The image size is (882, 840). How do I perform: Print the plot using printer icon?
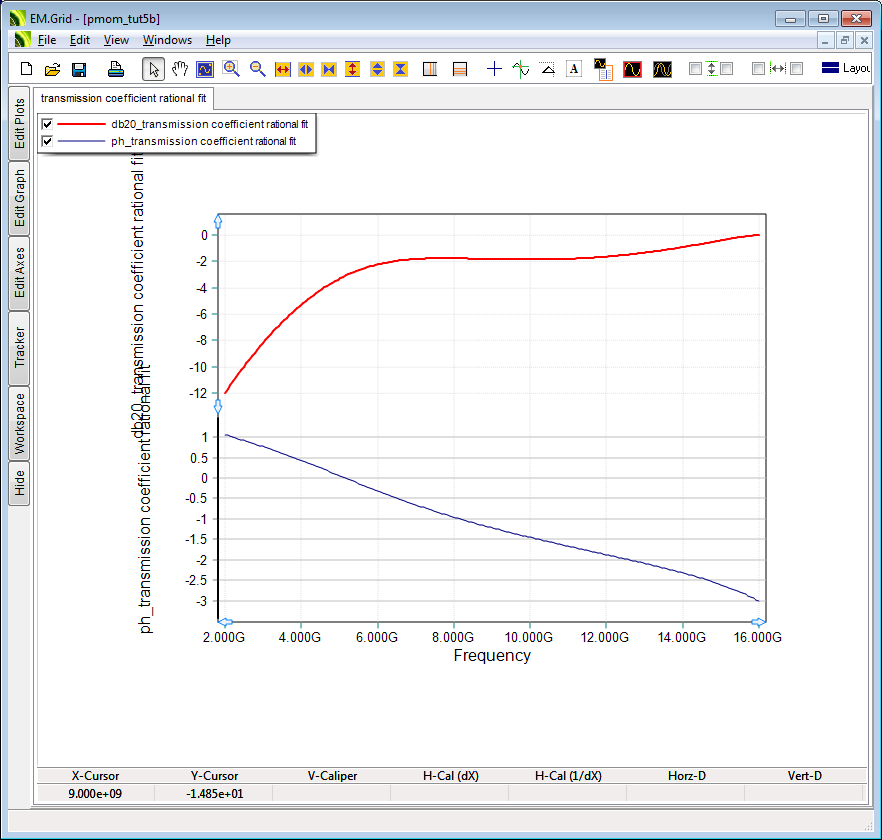tap(116, 69)
